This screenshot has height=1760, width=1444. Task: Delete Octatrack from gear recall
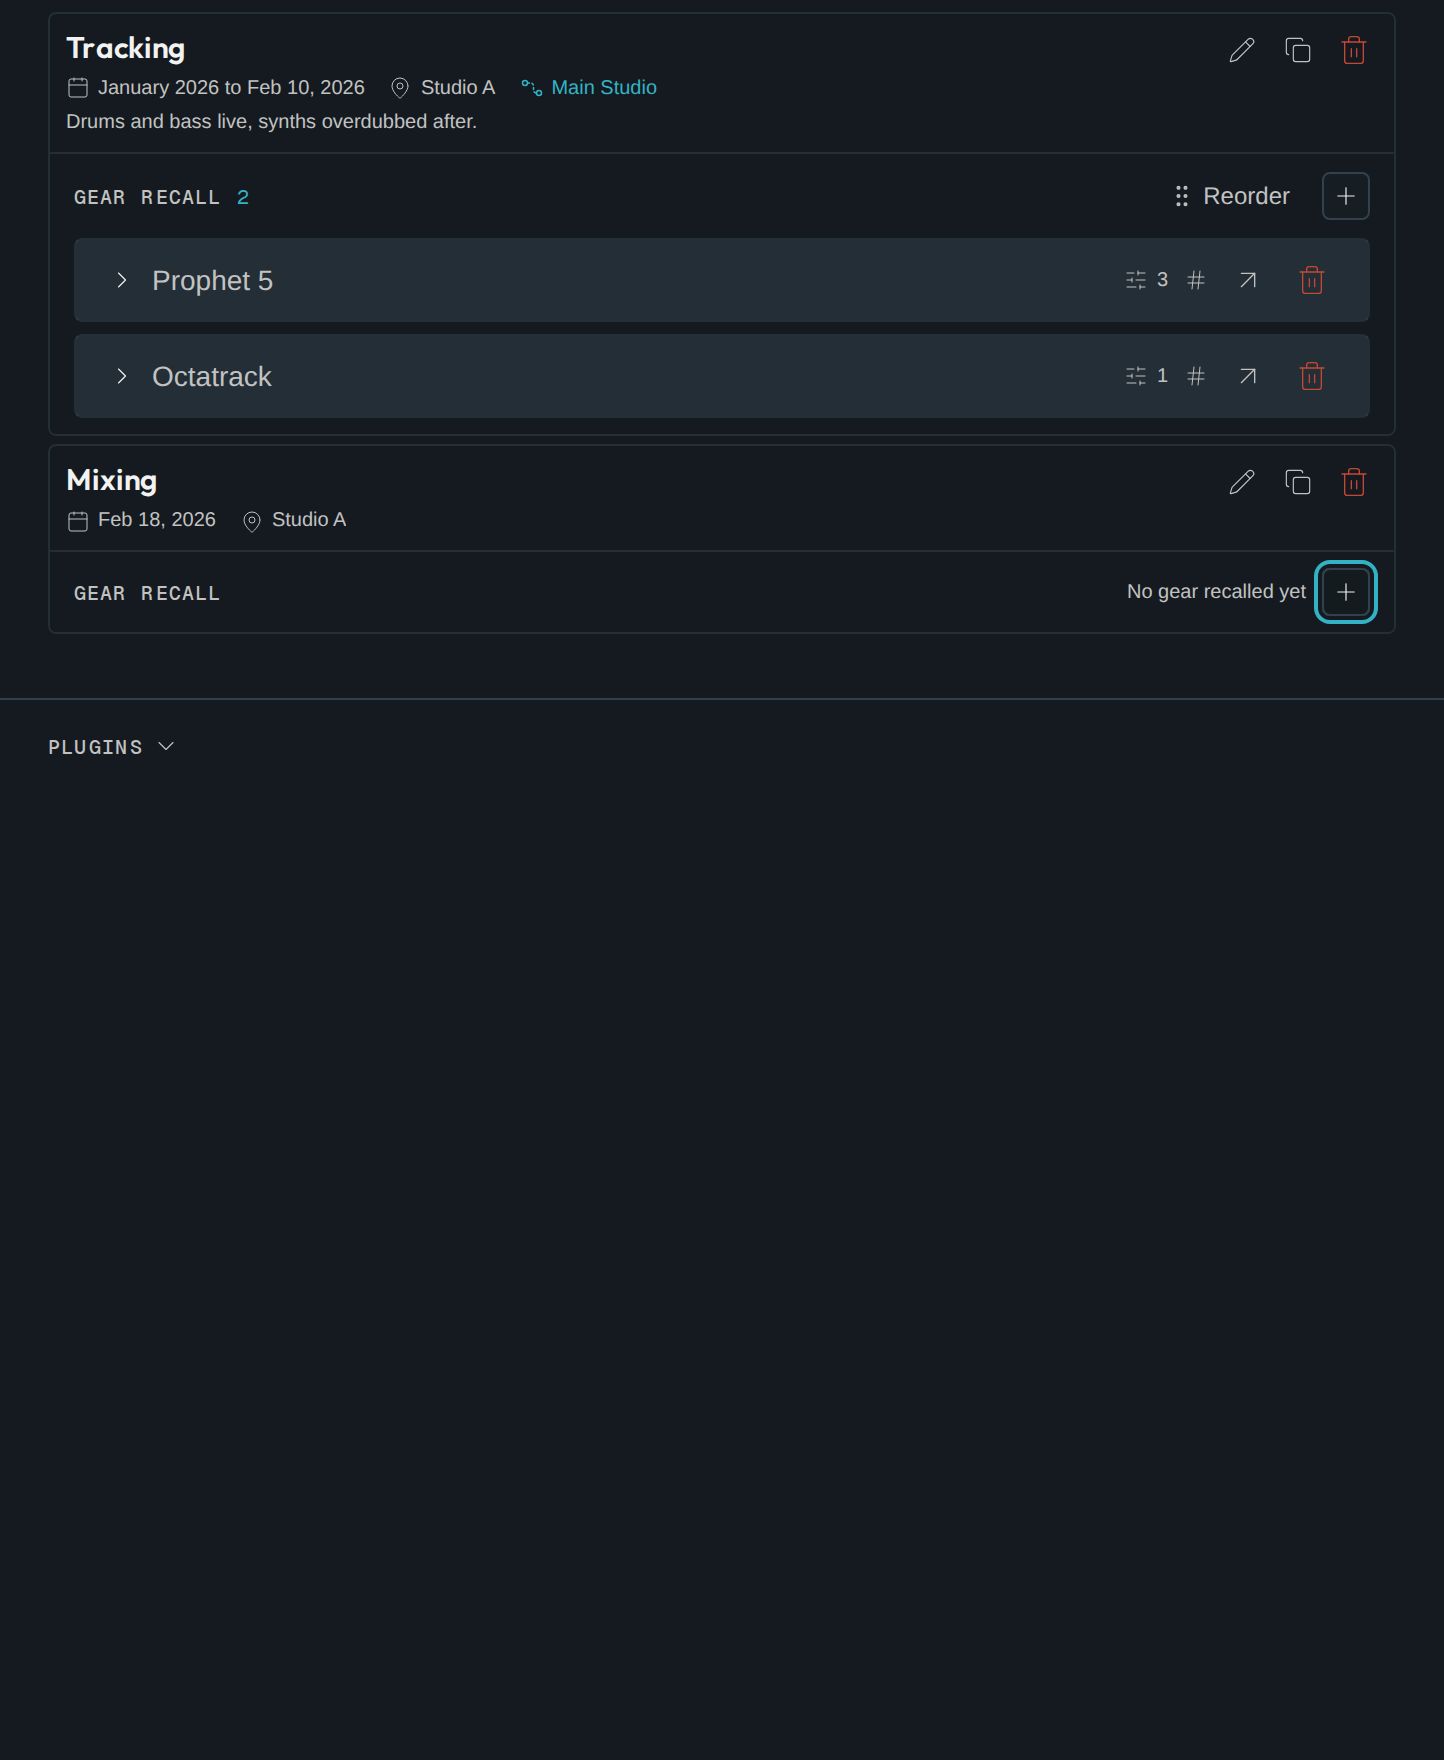tap(1312, 376)
